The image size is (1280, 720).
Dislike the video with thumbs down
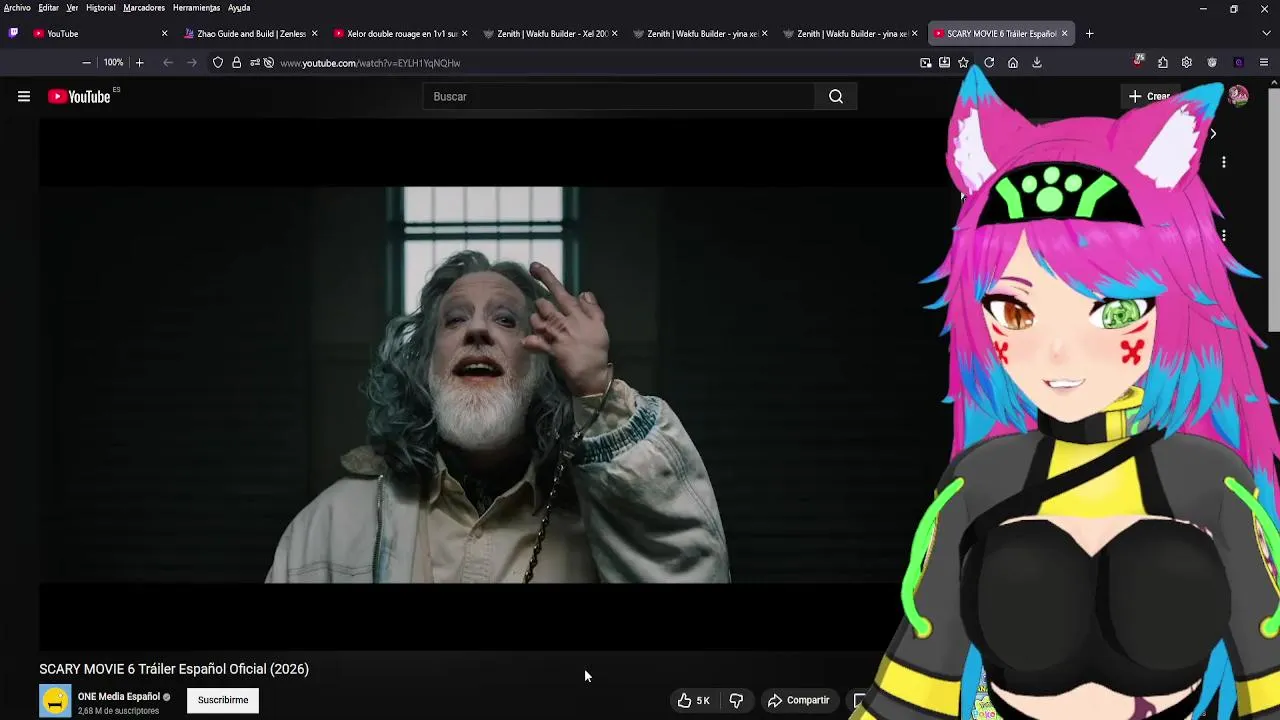point(736,700)
